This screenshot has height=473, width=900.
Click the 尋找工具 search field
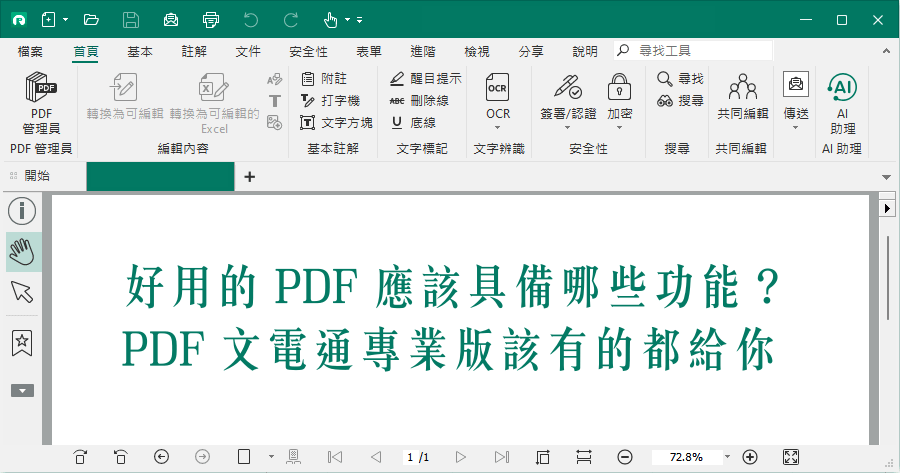click(x=693, y=51)
